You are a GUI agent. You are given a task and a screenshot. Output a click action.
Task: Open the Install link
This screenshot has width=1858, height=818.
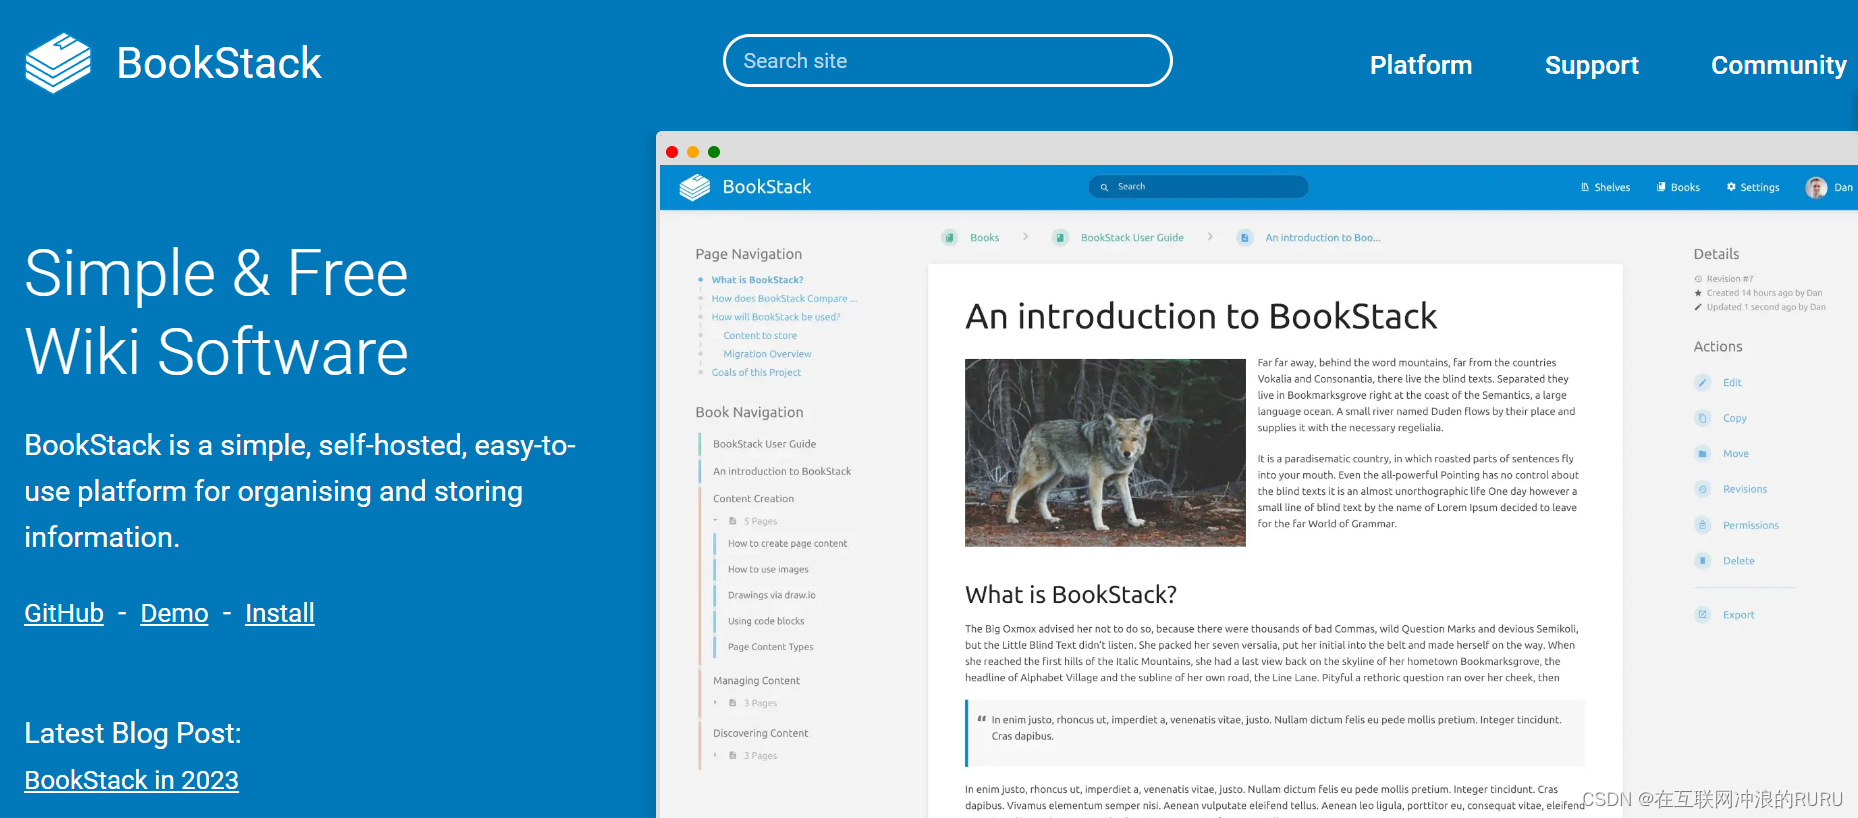pos(280,613)
